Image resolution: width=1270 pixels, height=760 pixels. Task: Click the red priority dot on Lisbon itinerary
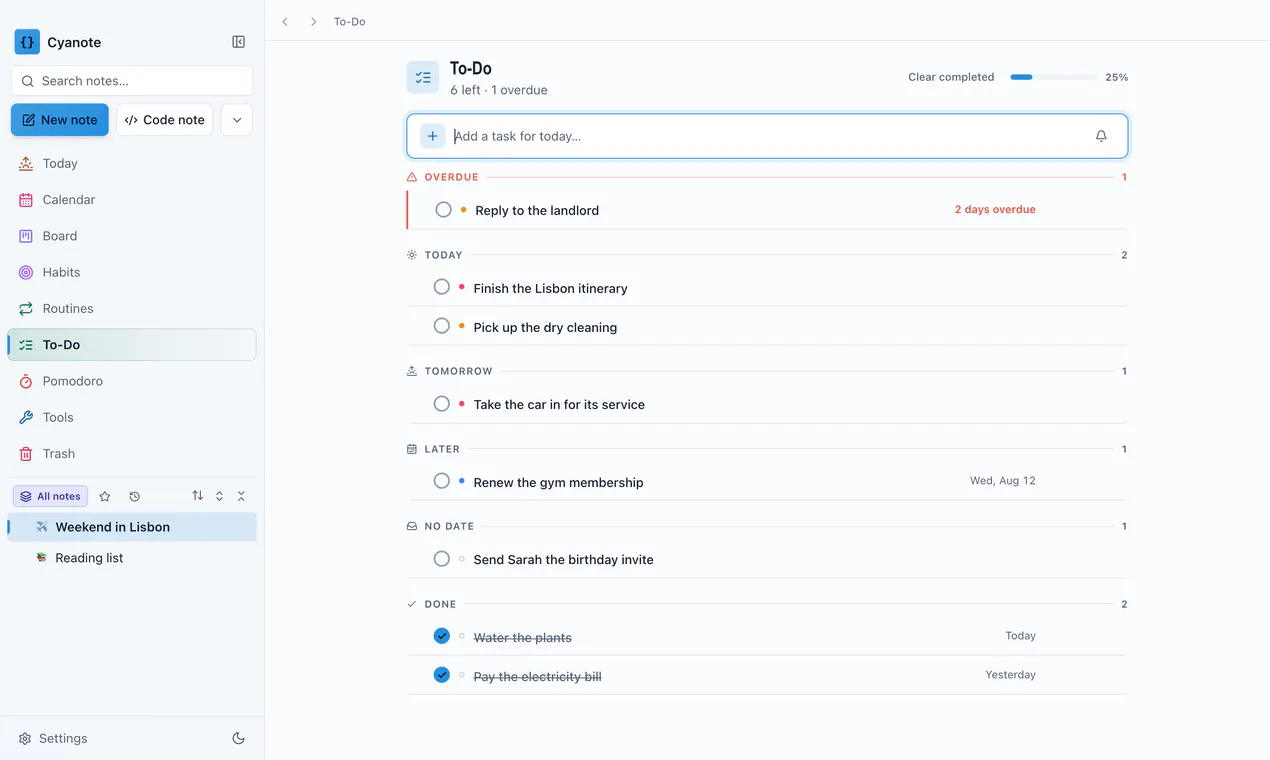[x=461, y=287]
